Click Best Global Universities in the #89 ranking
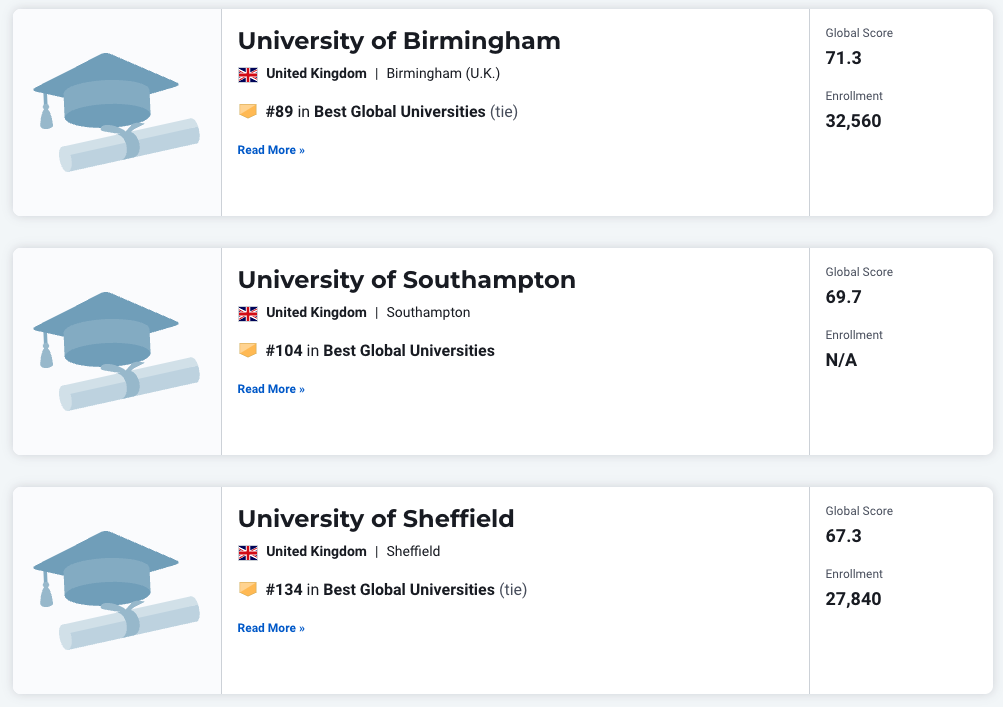This screenshot has height=707, width=1003. click(x=400, y=111)
